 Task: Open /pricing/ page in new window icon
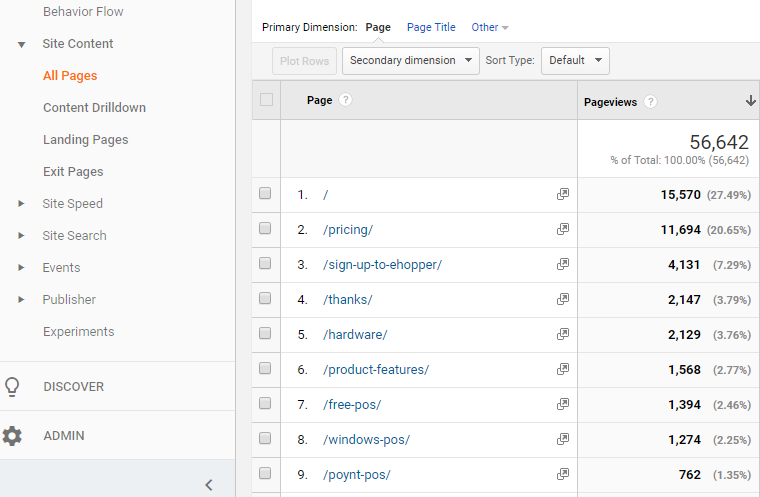(563, 229)
